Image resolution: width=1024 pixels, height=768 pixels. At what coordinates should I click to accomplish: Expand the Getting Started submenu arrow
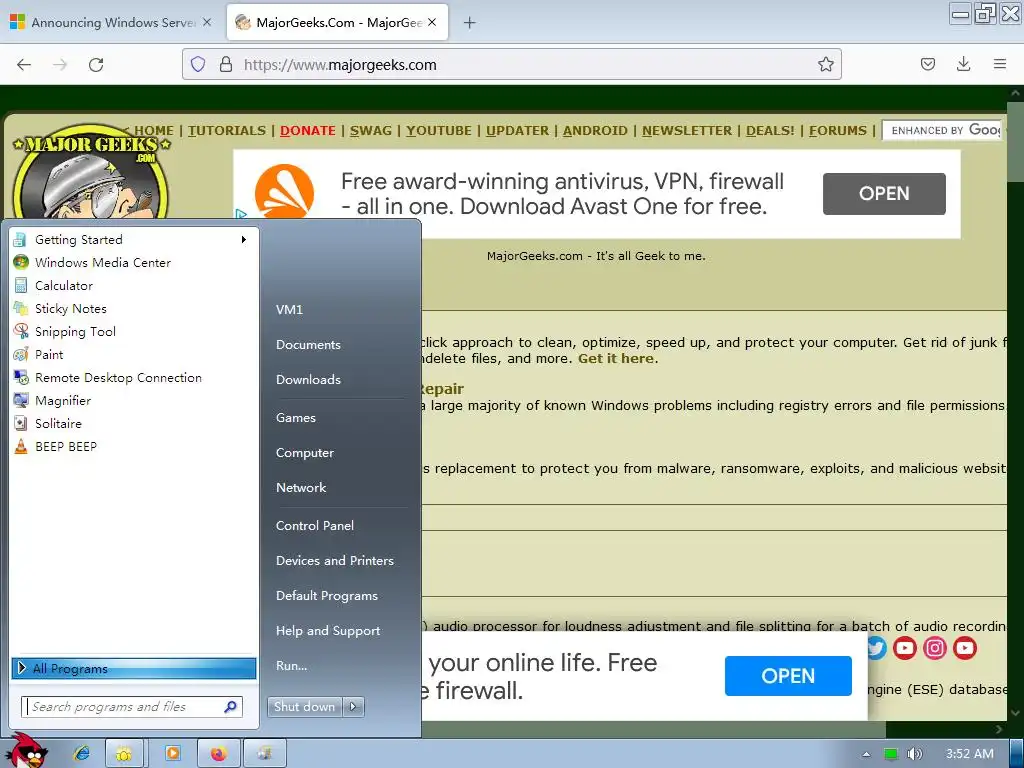tap(244, 240)
